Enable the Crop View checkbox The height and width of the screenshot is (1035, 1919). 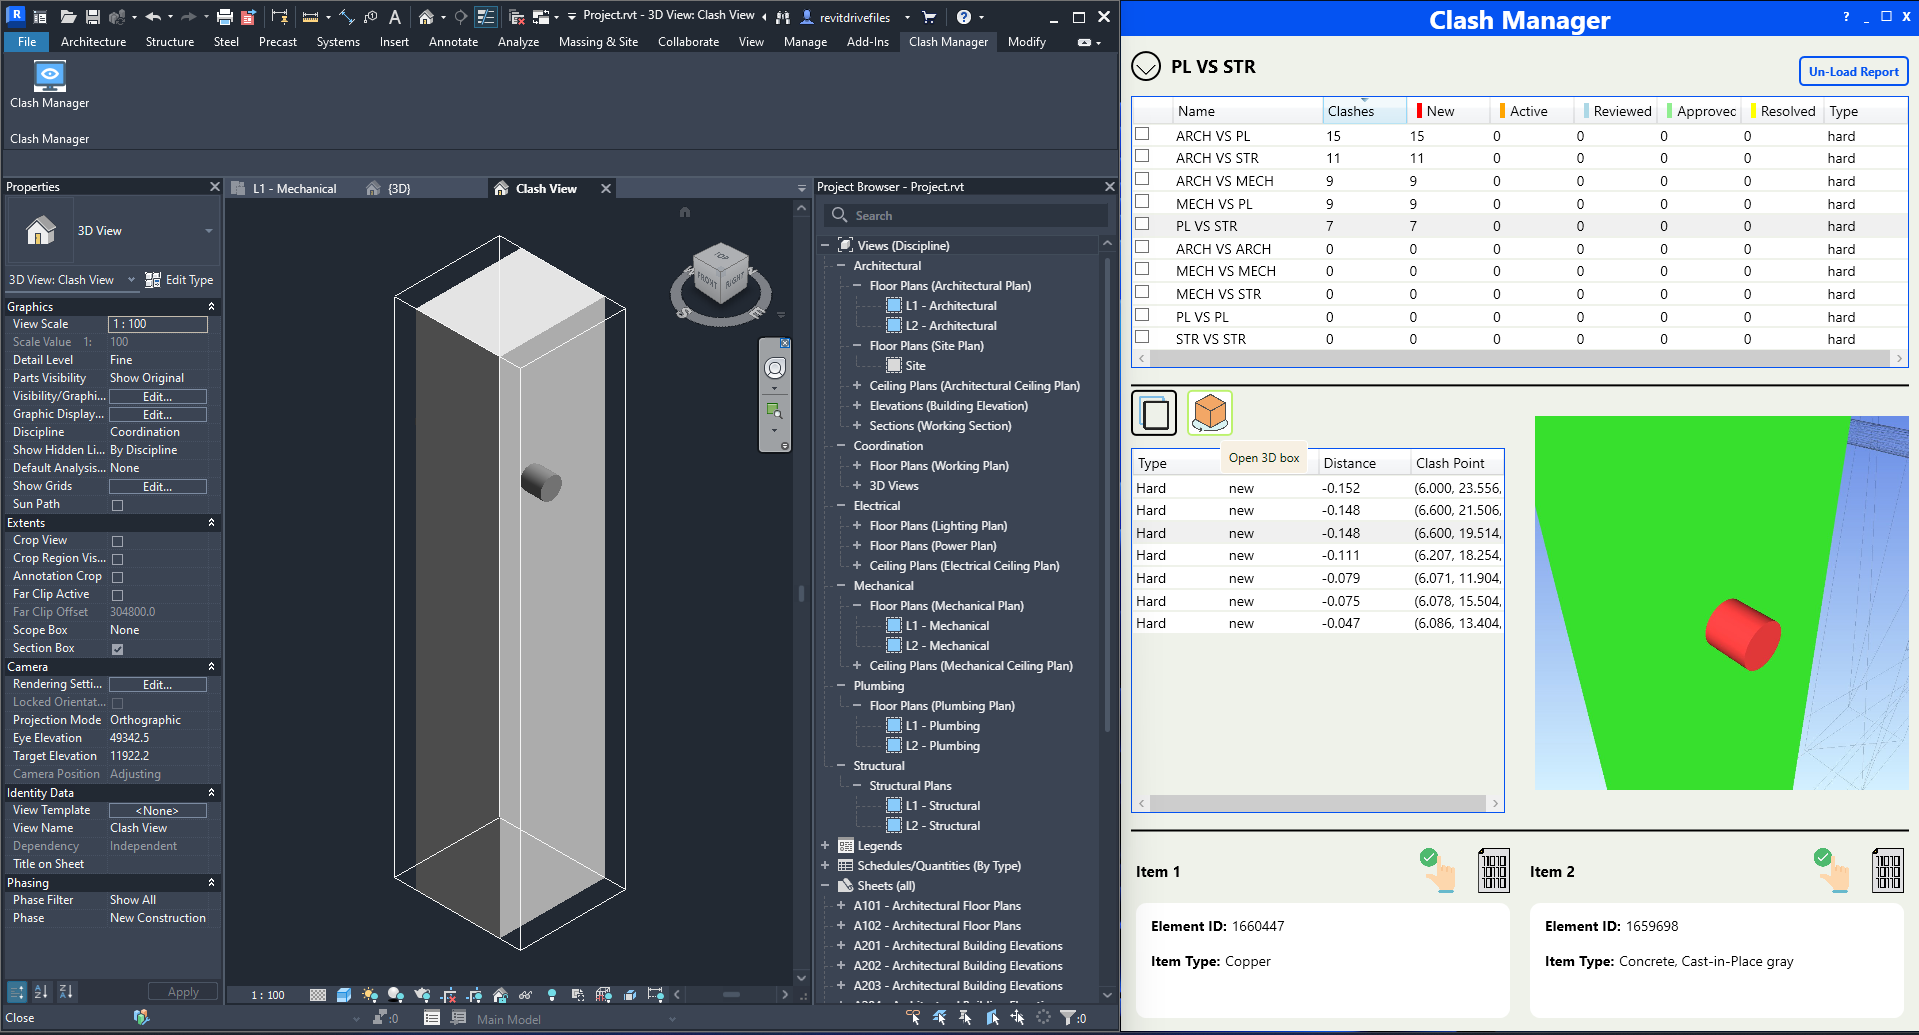click(118, 541)
